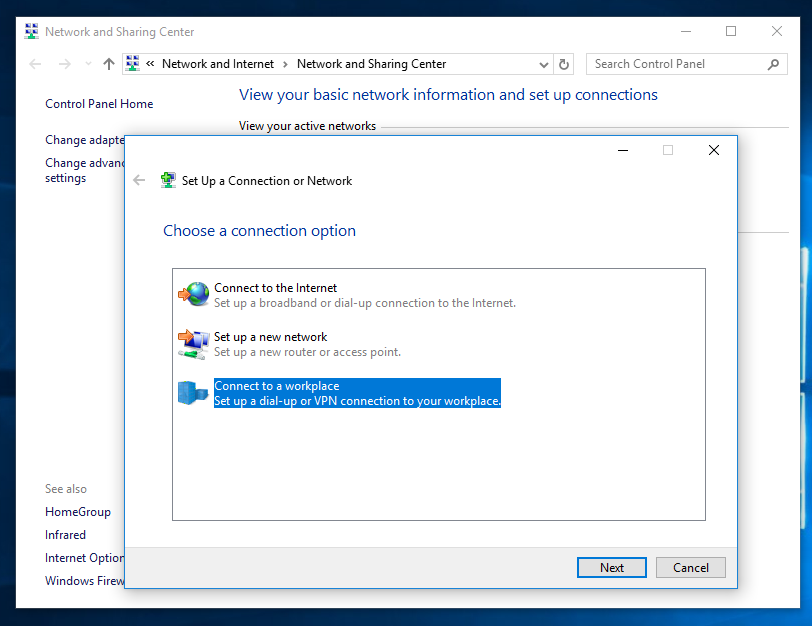
Task: Minimize the Network and Sharing Center window
Action: click(x=686, y=32)
